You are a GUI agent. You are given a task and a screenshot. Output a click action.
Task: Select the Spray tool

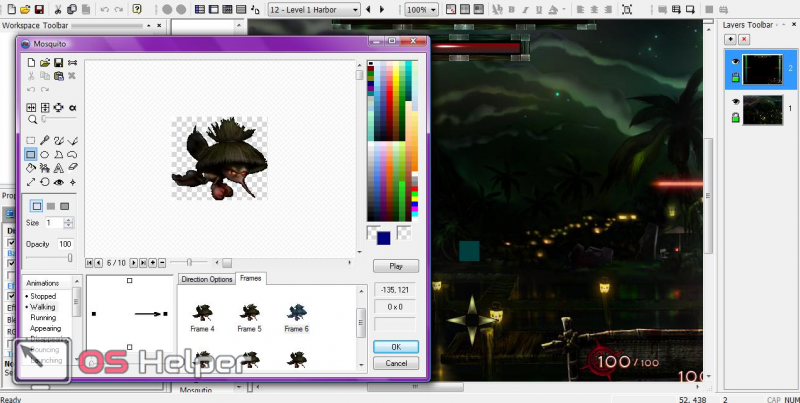(45, 168)
